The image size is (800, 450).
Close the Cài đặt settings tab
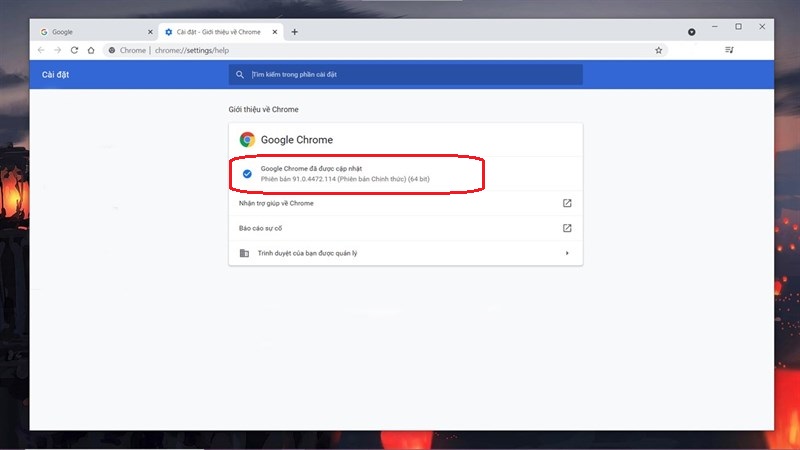pos(274,32)
